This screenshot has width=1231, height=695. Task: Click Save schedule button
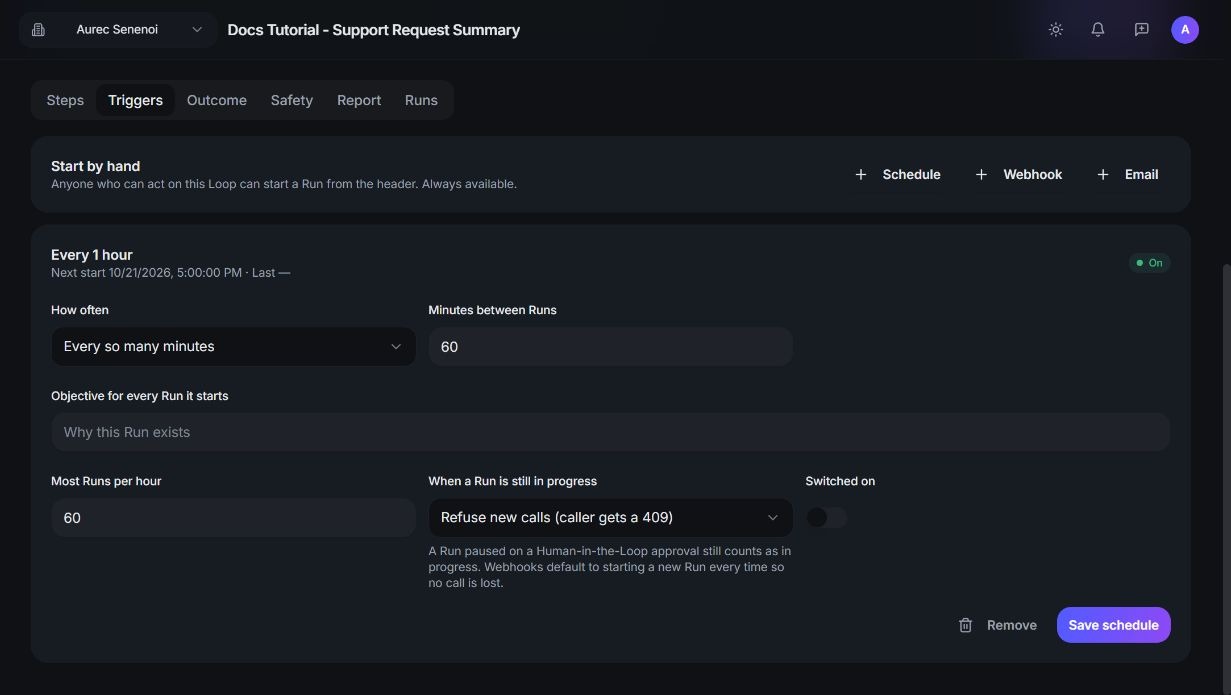(1113, 625)
